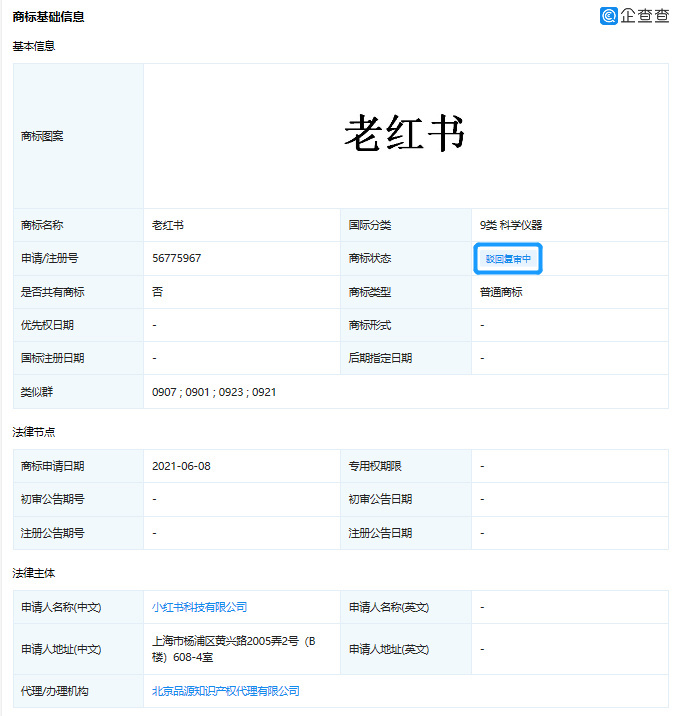Click the 代理/办理机构 field label
679x716 pixels.
click(55, 691)
